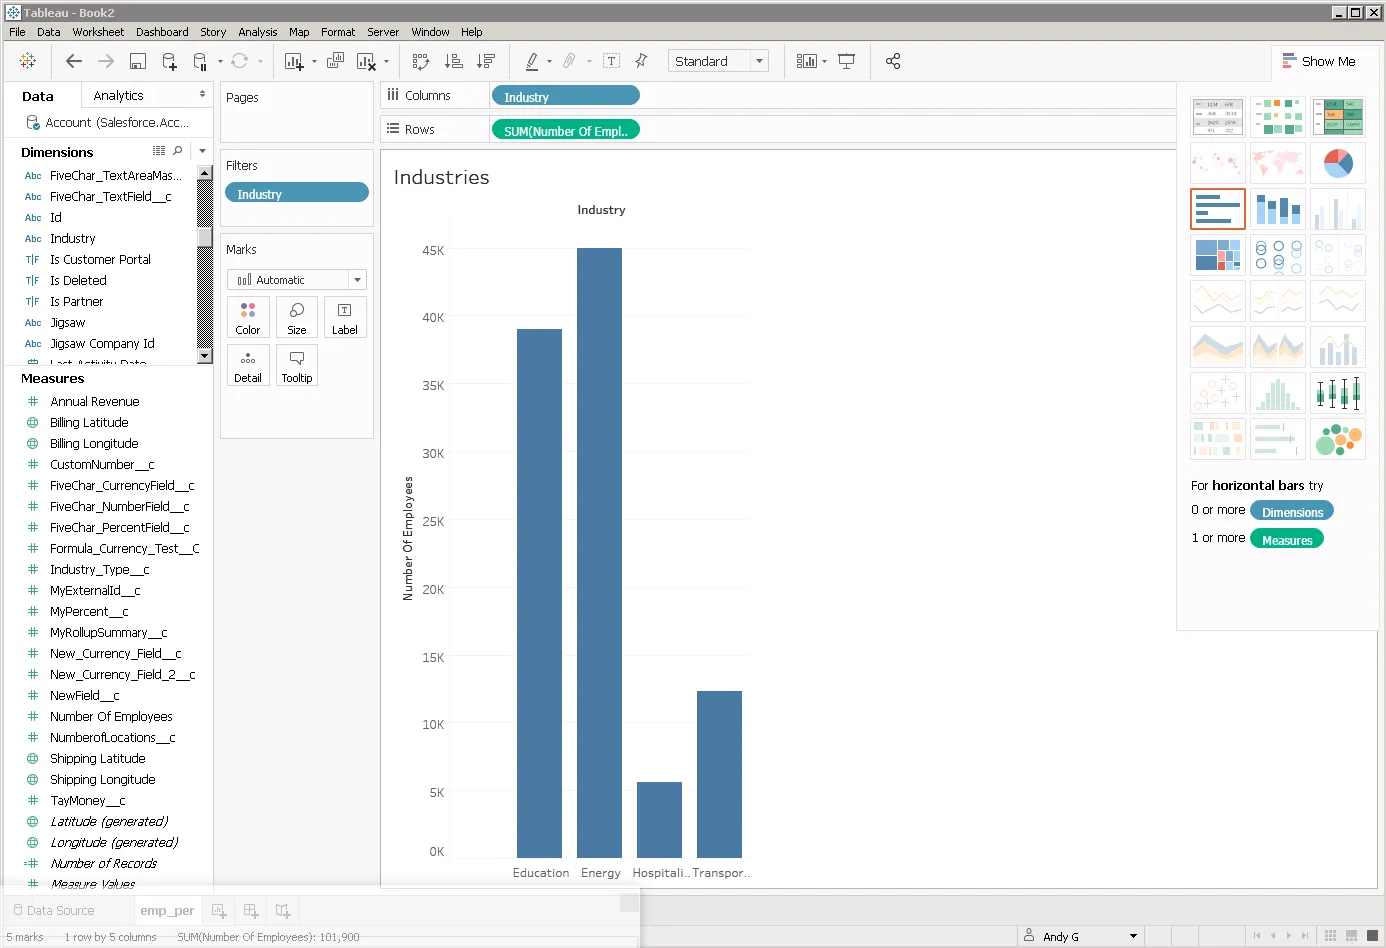Viewport: 1386px width, 948px height.
Task: Sort Industry in descending order
Action: pos(486,61)
